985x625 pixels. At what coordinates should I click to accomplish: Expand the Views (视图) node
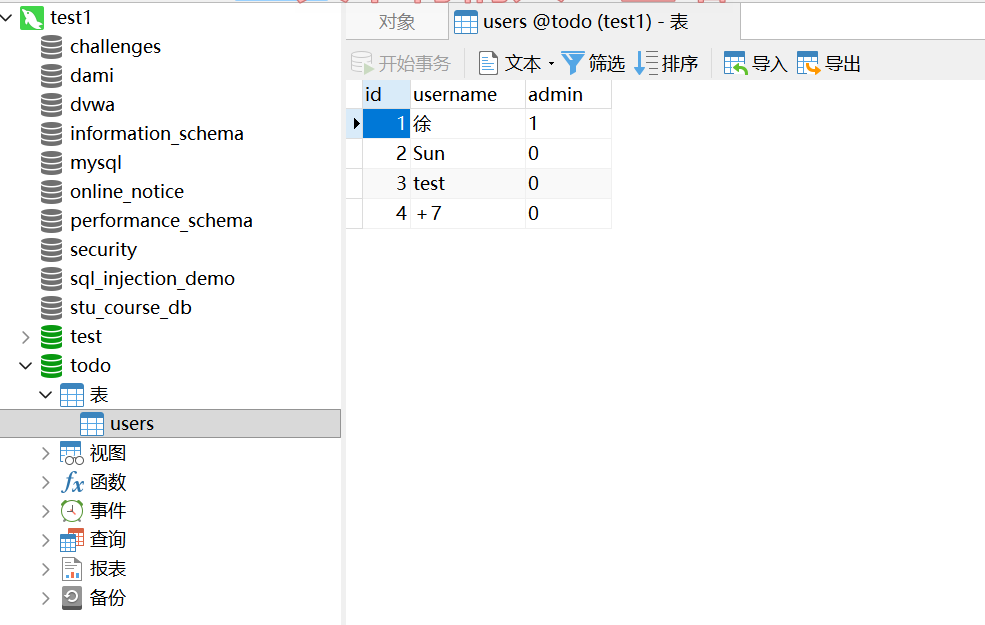(x=46, y=453)
